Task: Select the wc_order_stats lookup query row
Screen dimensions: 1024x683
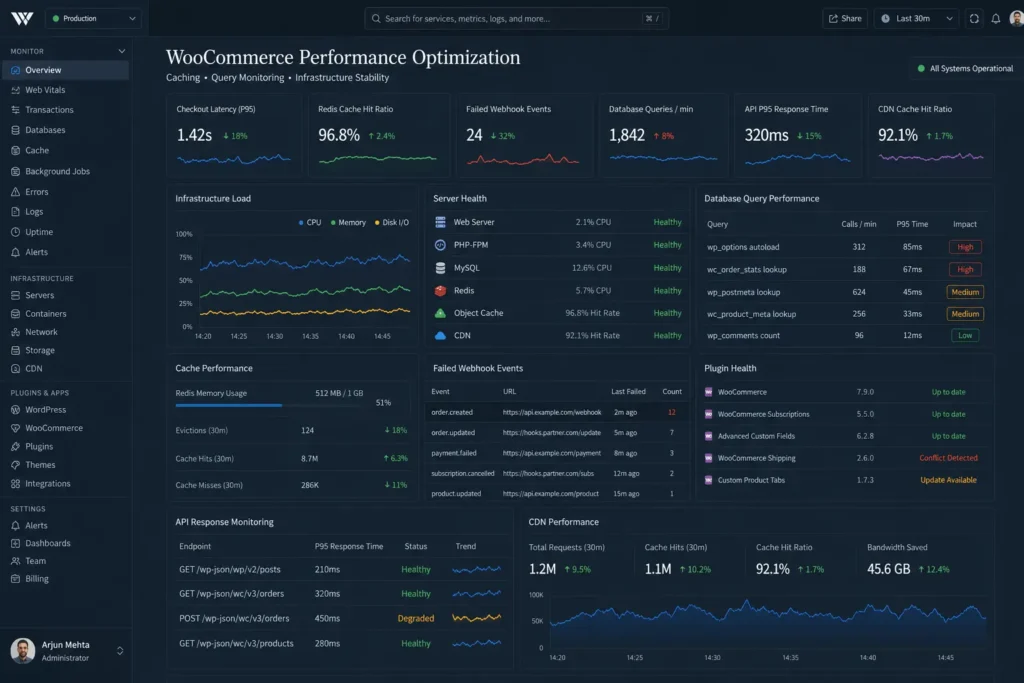Action: click(x=844, y=270)
